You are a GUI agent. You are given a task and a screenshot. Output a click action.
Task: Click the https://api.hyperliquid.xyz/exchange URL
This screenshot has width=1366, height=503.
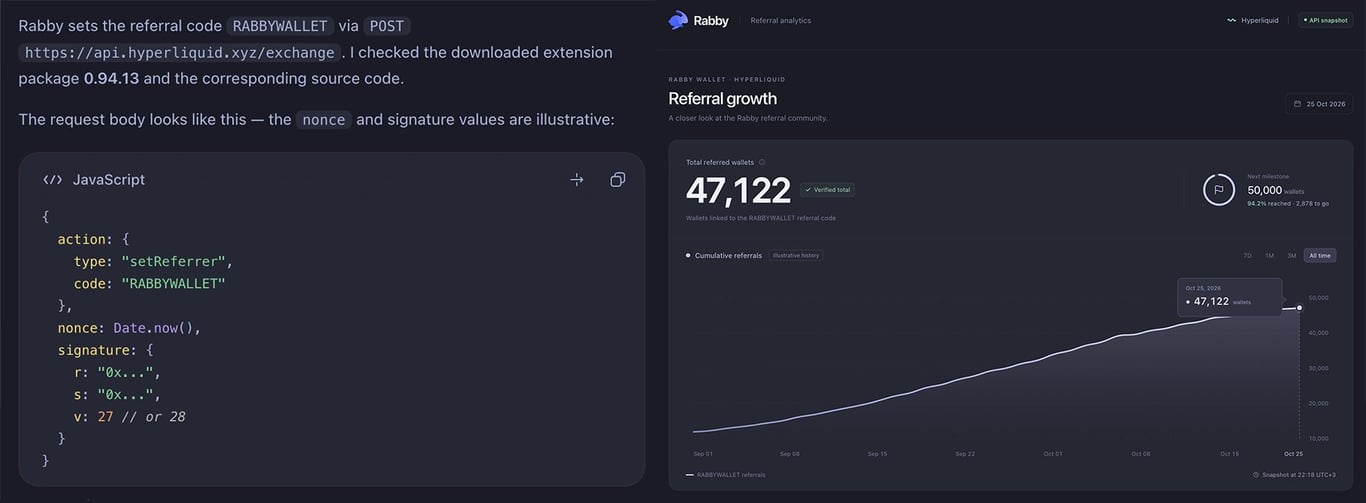[180, 52]
